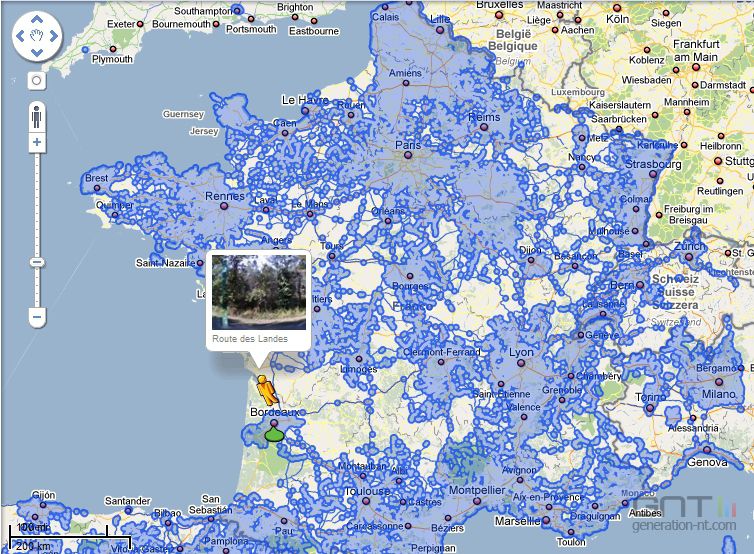Pick up the Street View pegman in the zoom bar

click(37, 116)
